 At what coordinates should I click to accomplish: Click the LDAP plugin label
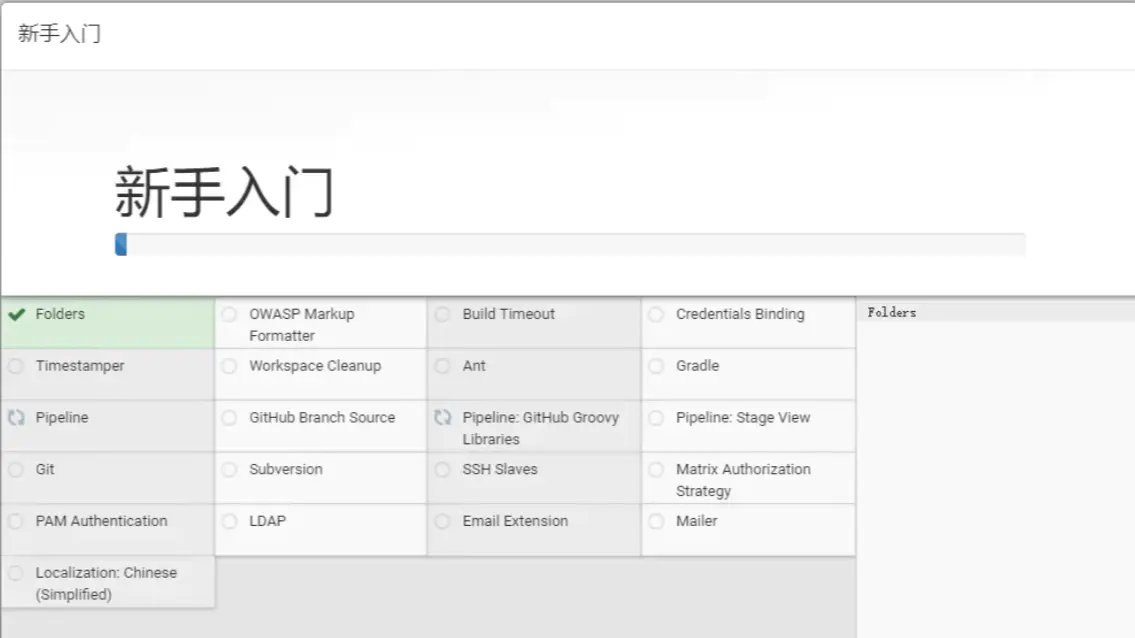[x=267, y=521]
